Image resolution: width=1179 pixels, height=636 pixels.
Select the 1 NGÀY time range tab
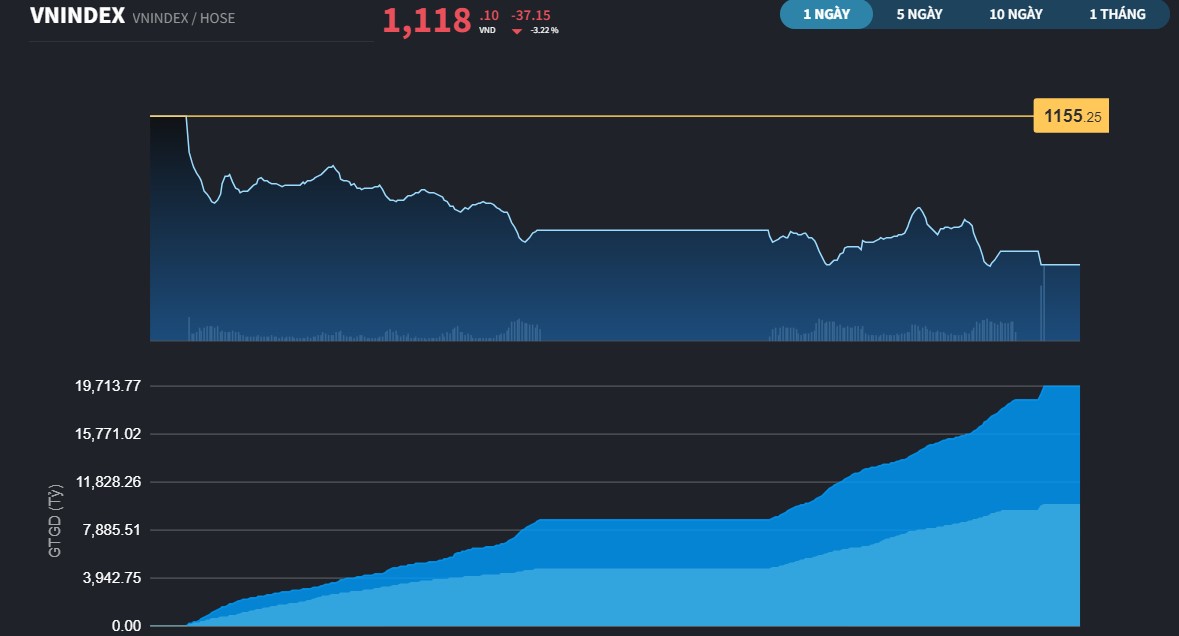tap(826, 14)
